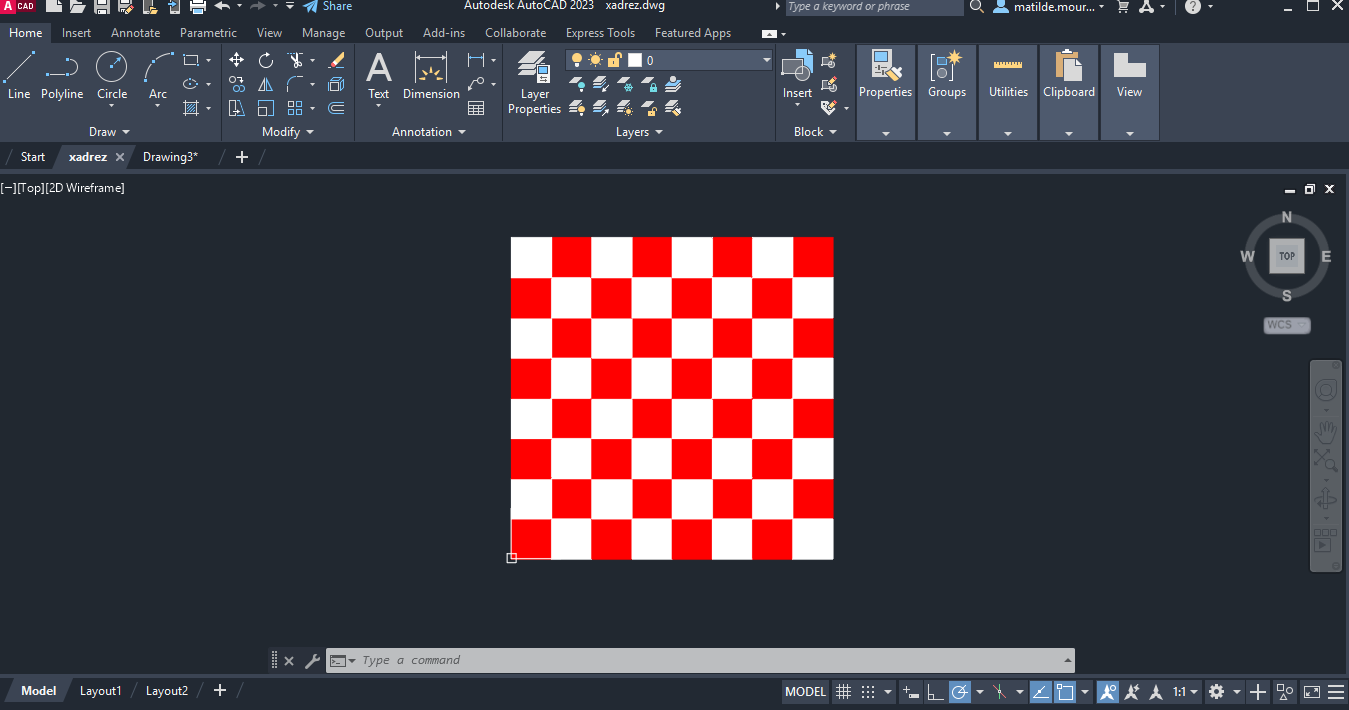The width and height of the screenshot is (1349, 710).
Task: Open the Drawing3* document tab
Action: (x=170, y=157)
